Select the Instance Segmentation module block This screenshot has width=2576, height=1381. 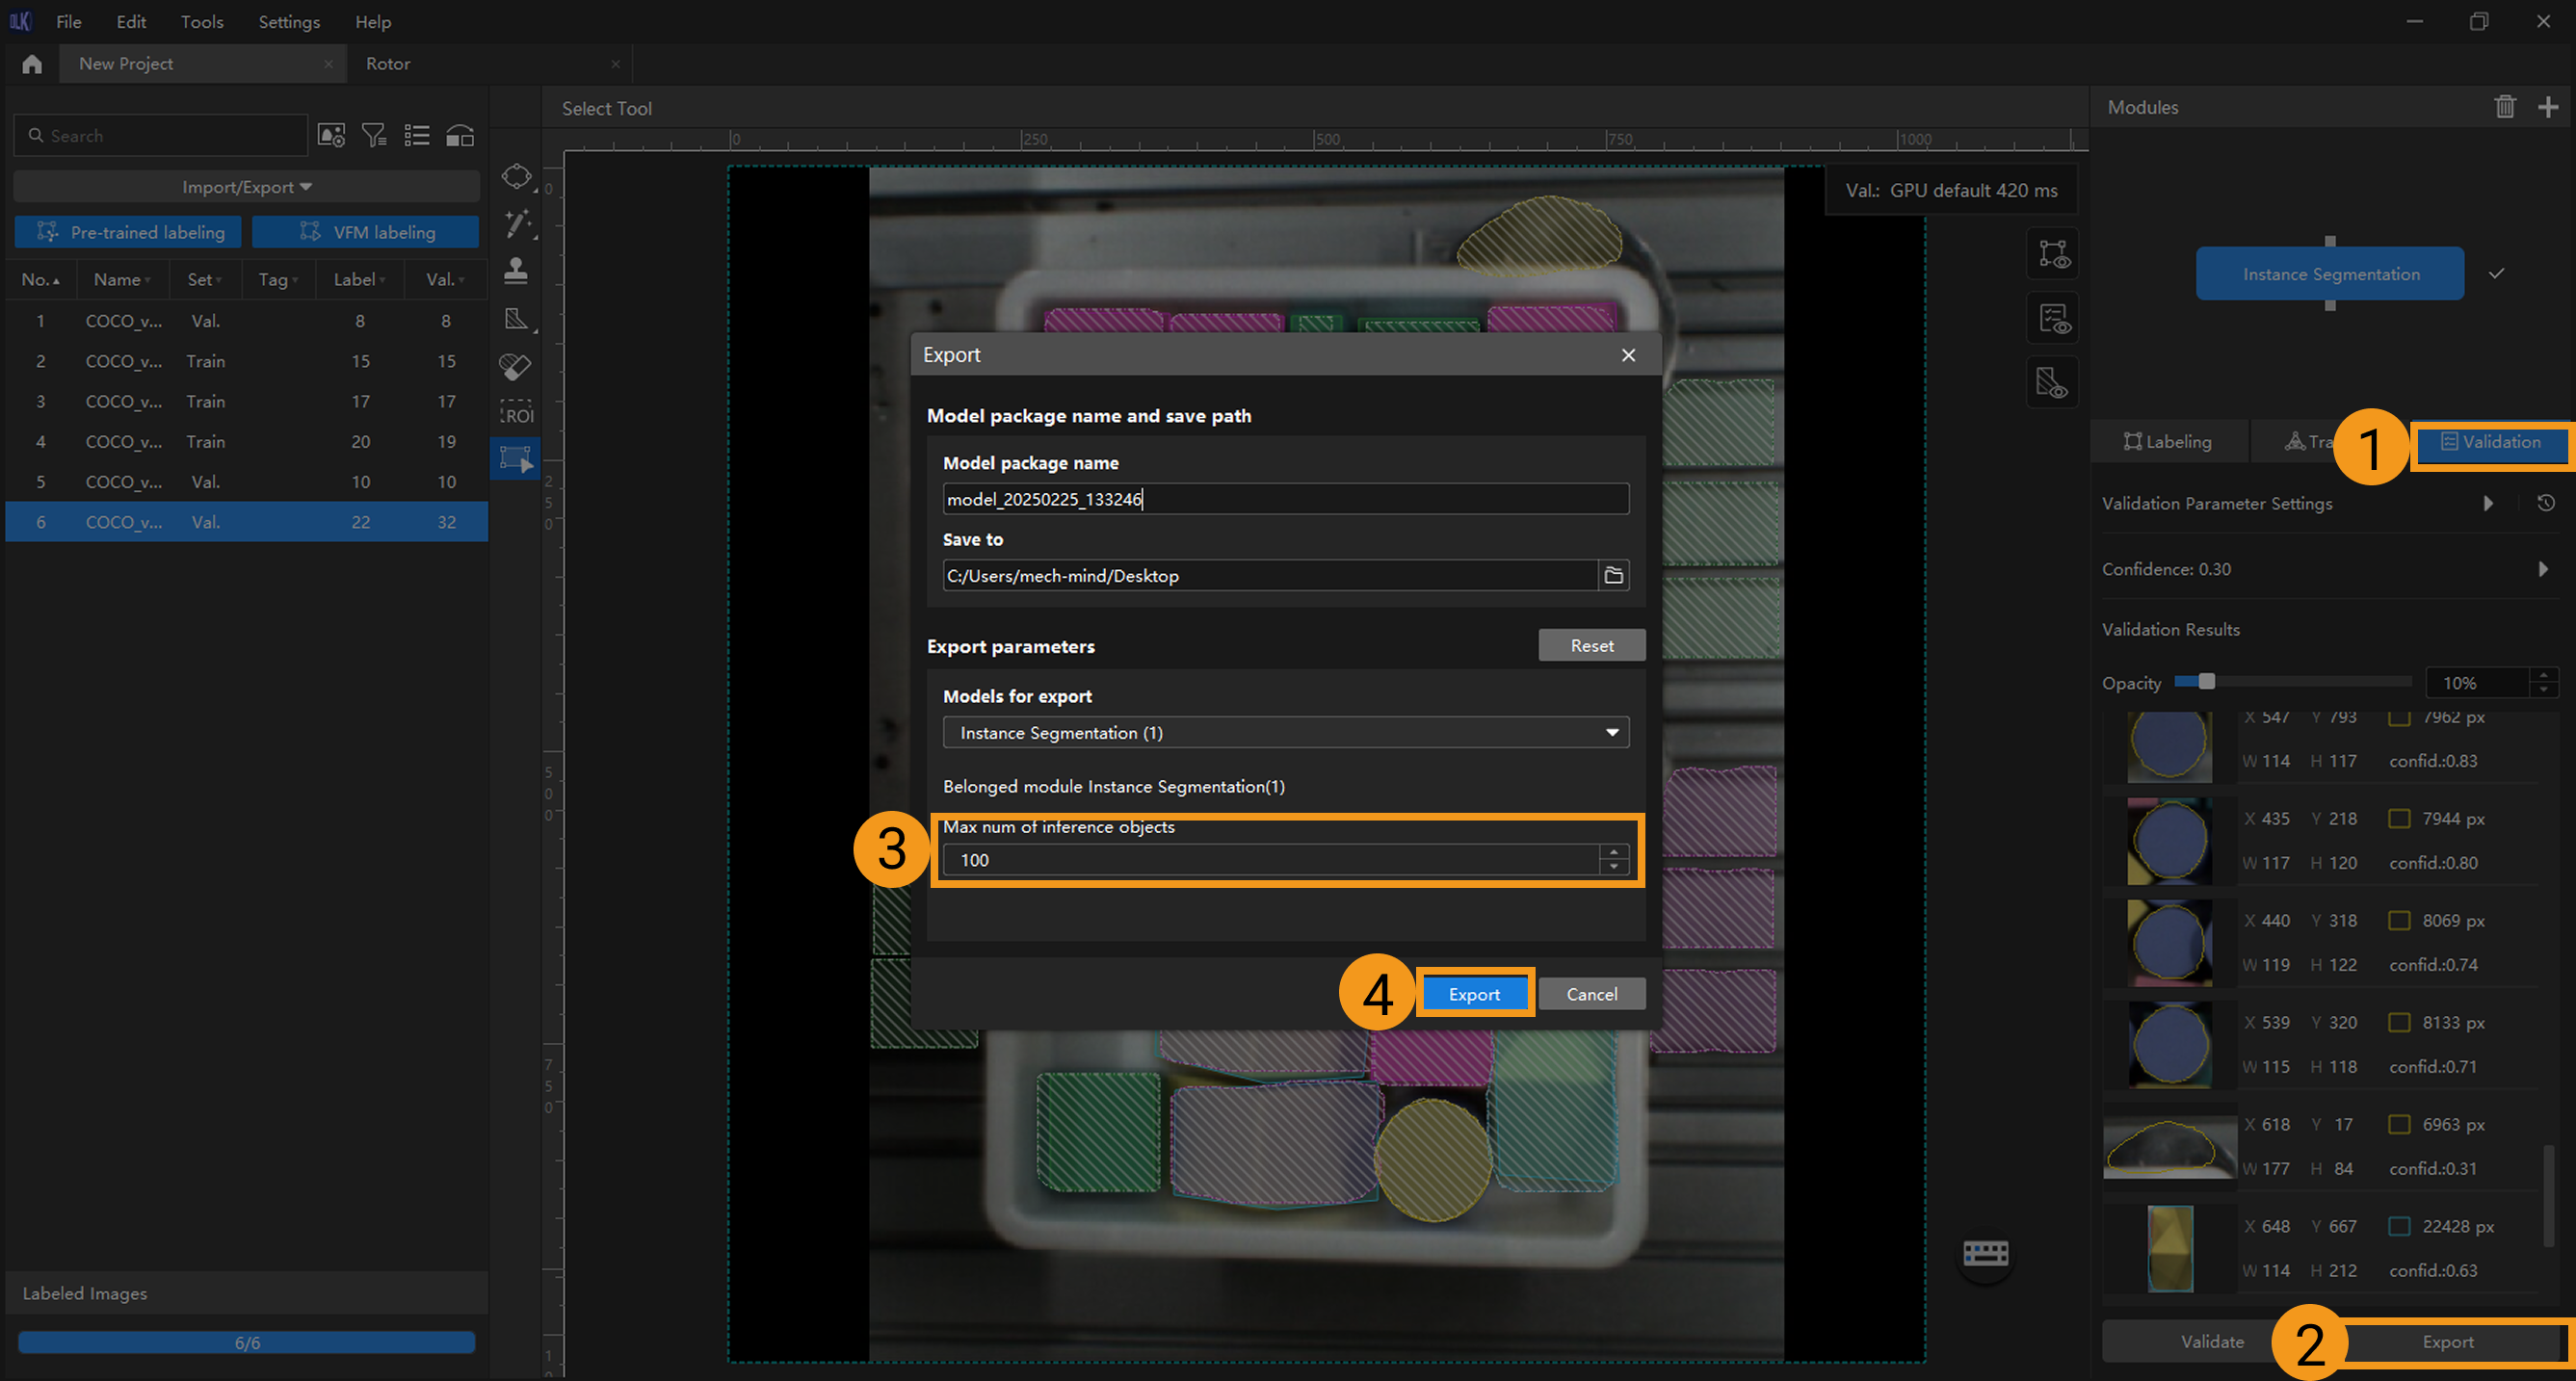point(2330,274)
